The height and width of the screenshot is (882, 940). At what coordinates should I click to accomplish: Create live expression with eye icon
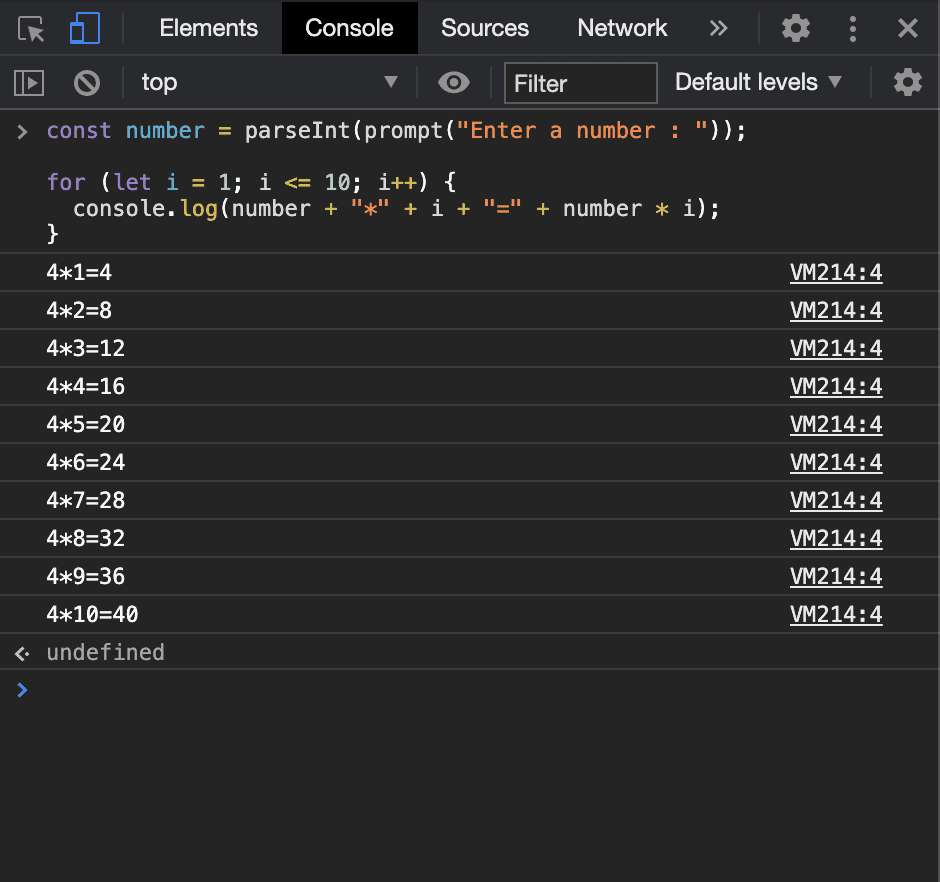coord(454,83)
